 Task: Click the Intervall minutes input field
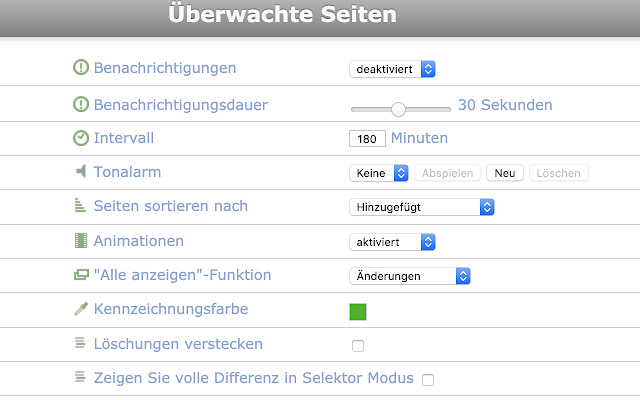click(x=368, y=139)
